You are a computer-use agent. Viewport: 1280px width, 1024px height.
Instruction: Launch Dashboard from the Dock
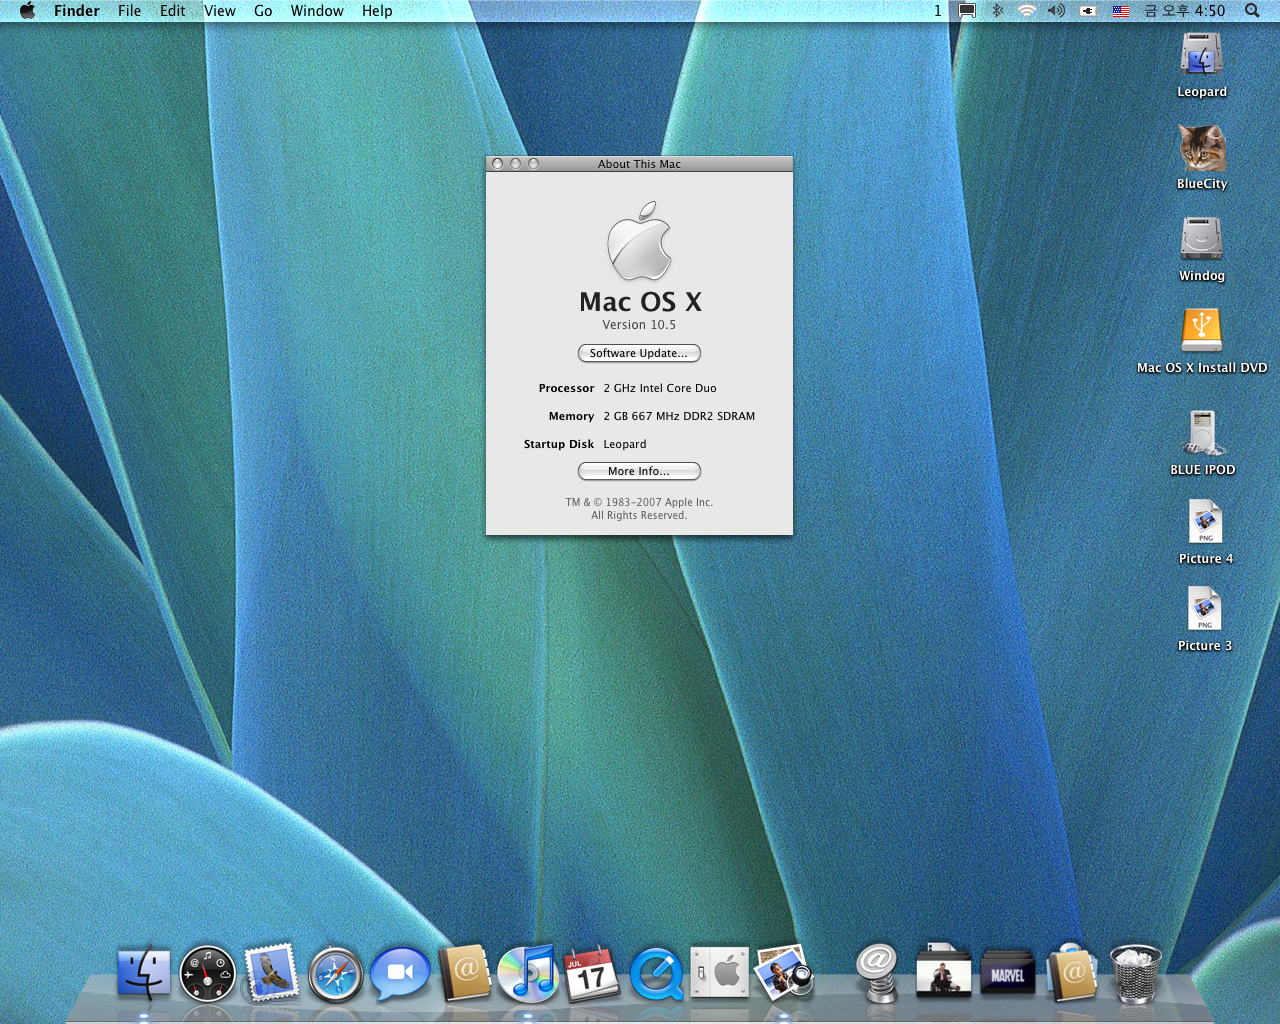click(x=208, y=973)
